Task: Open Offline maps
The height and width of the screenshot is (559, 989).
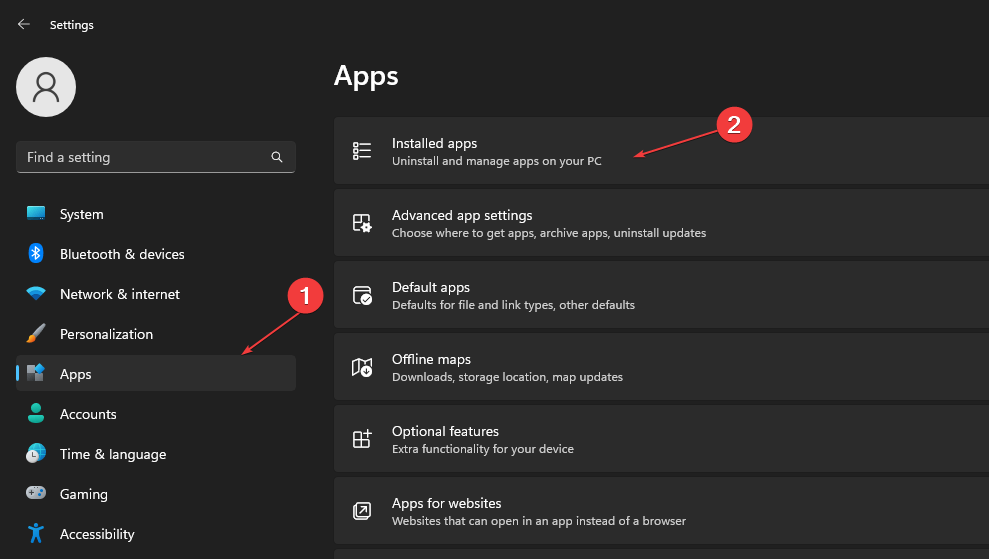Action: pyautogui.click(x=661, y=367)
